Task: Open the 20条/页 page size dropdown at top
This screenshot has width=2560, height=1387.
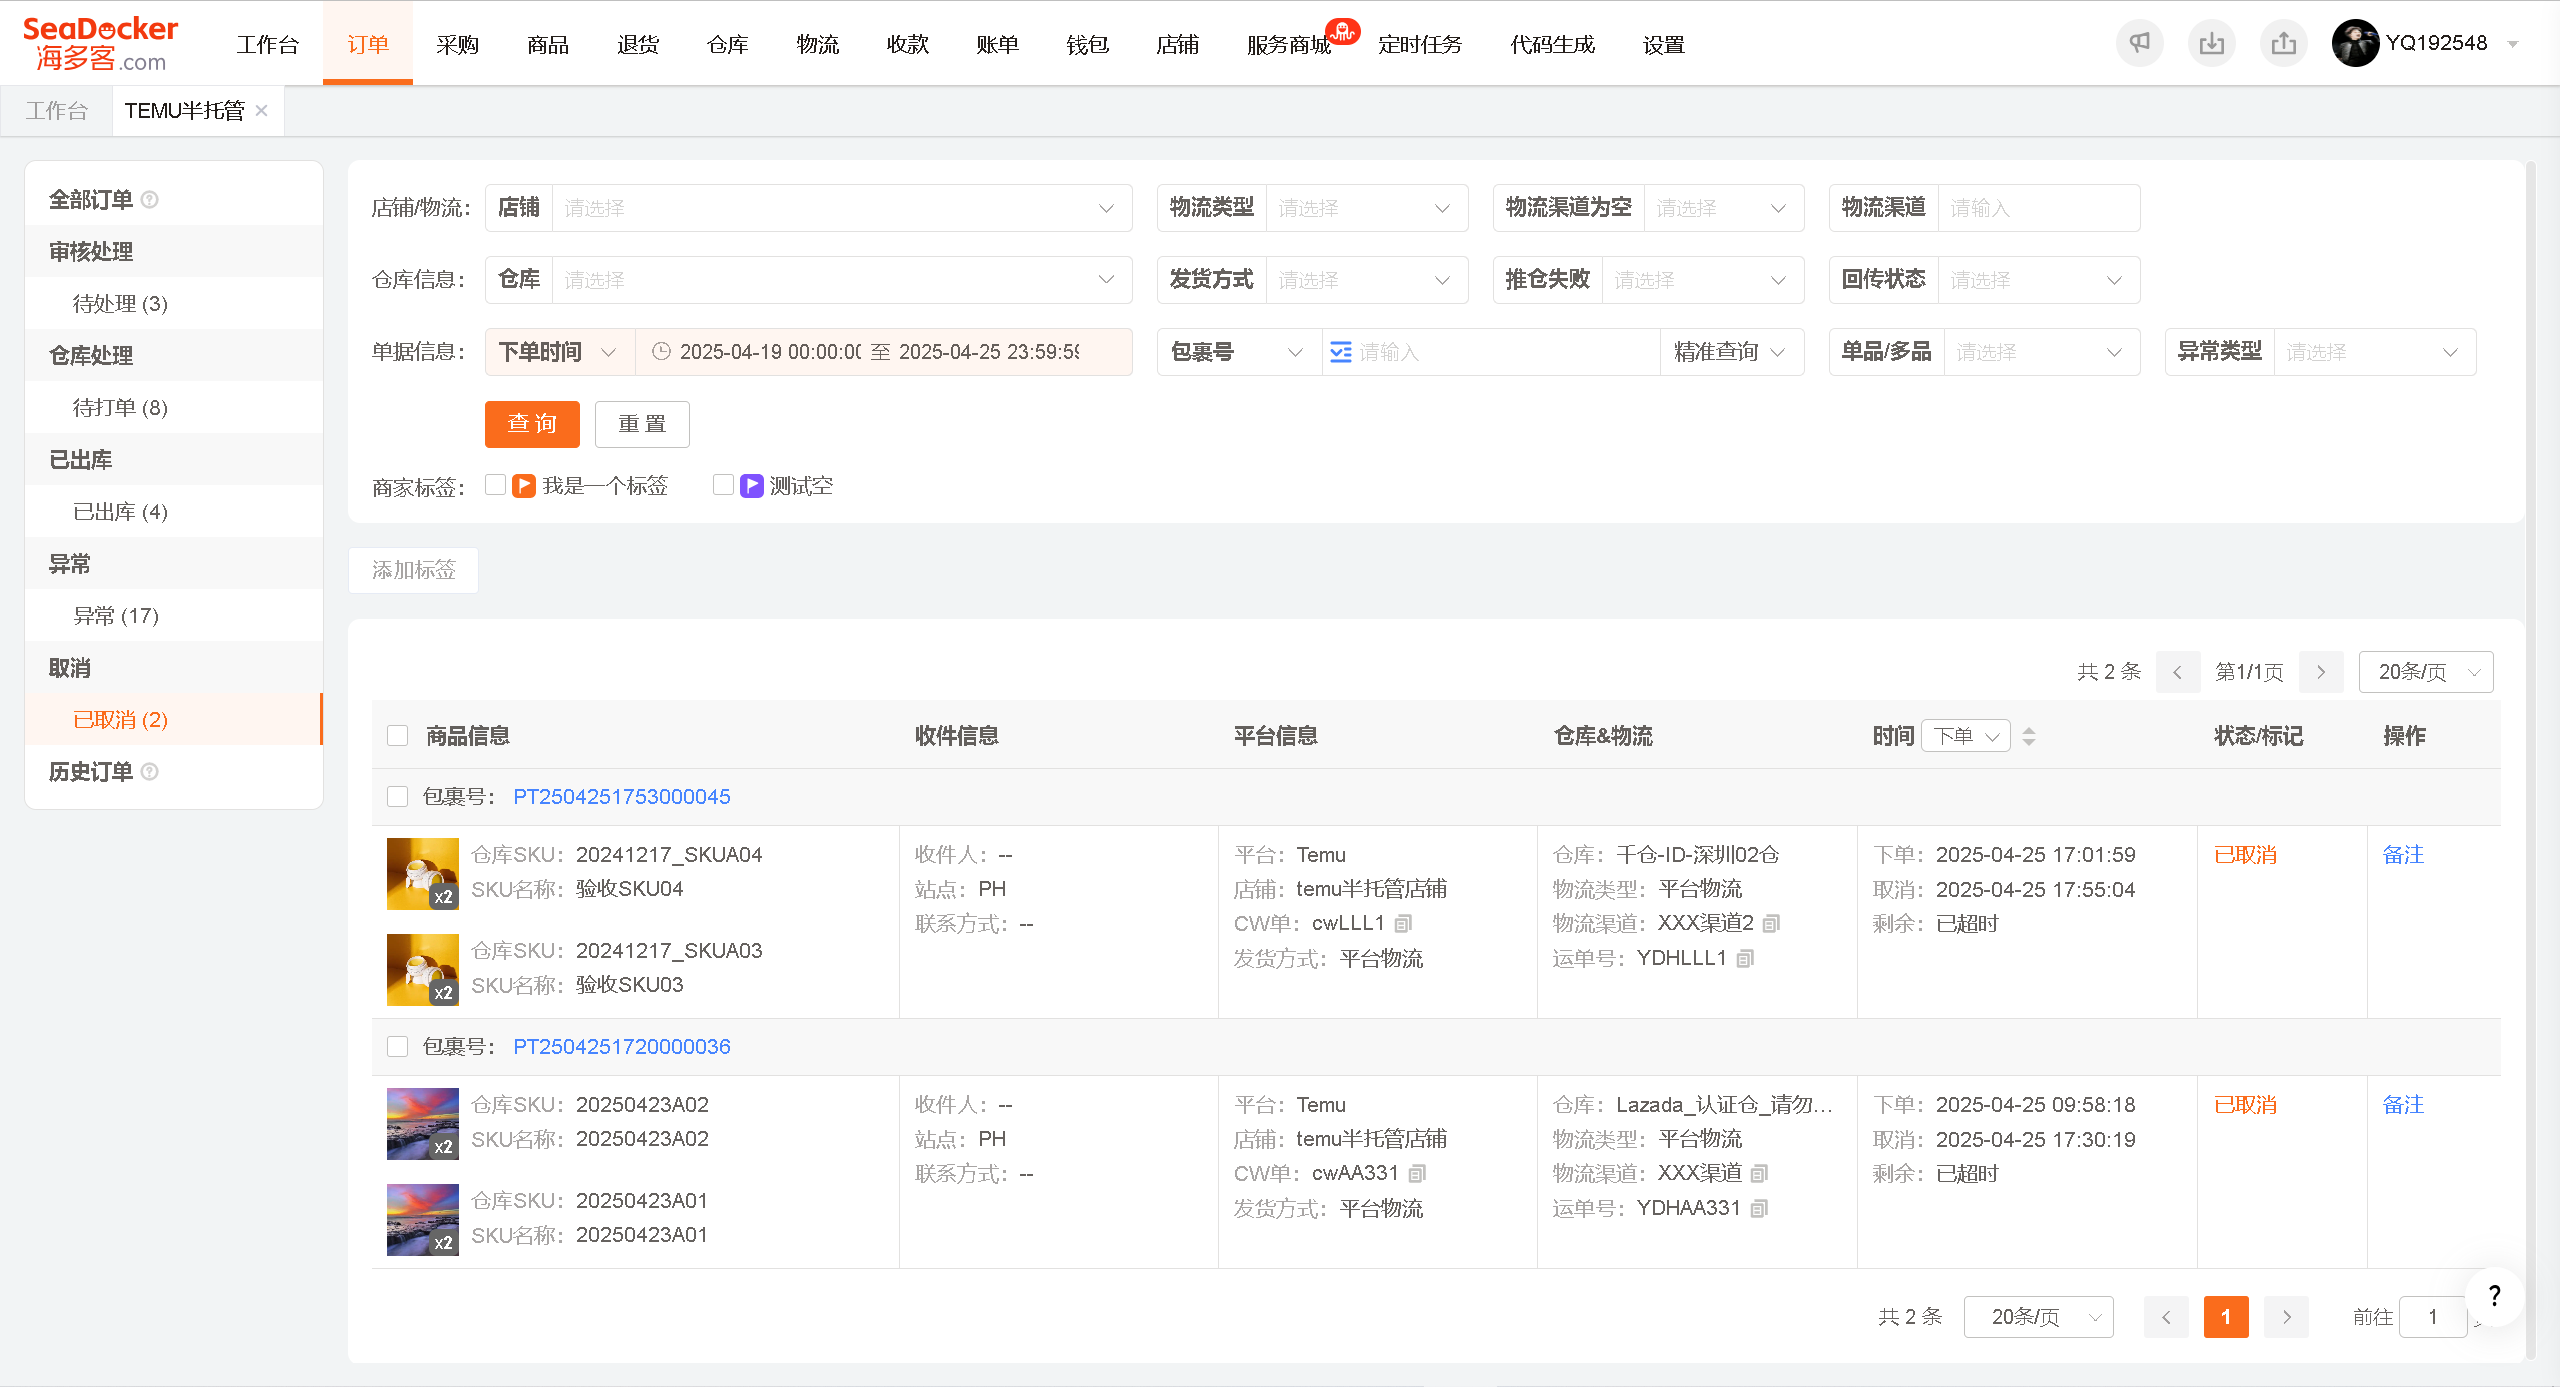Action: coord(2425,672)
